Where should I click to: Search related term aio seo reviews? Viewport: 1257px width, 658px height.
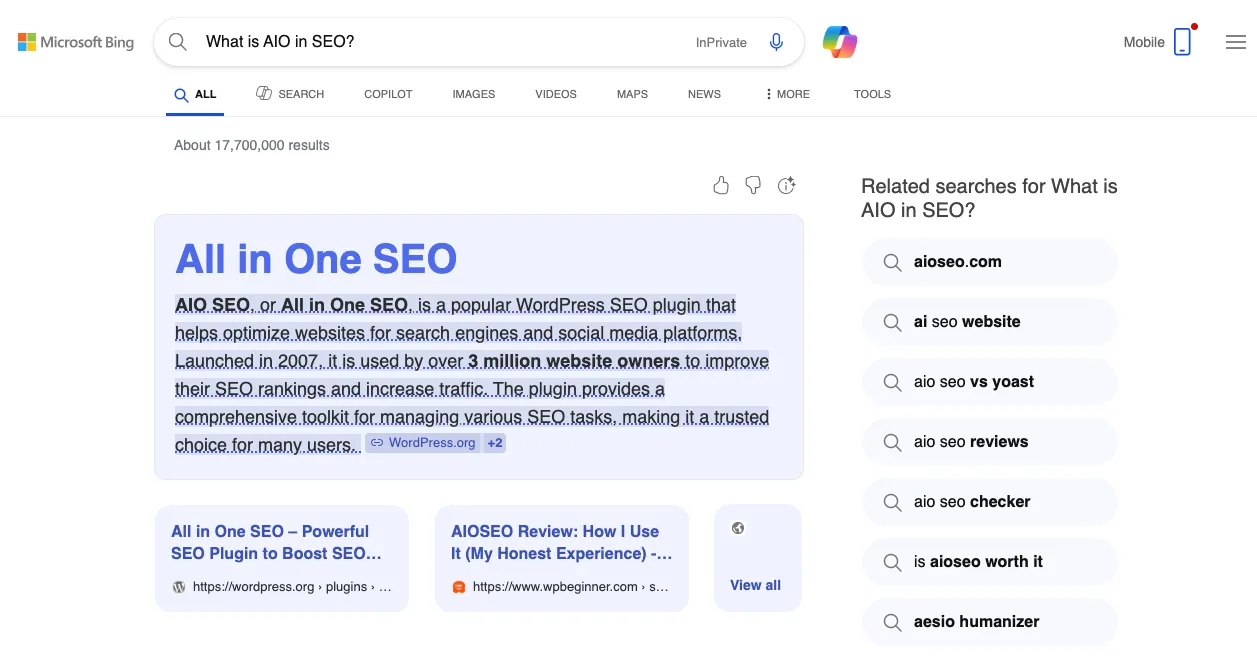tap(990, 442)
